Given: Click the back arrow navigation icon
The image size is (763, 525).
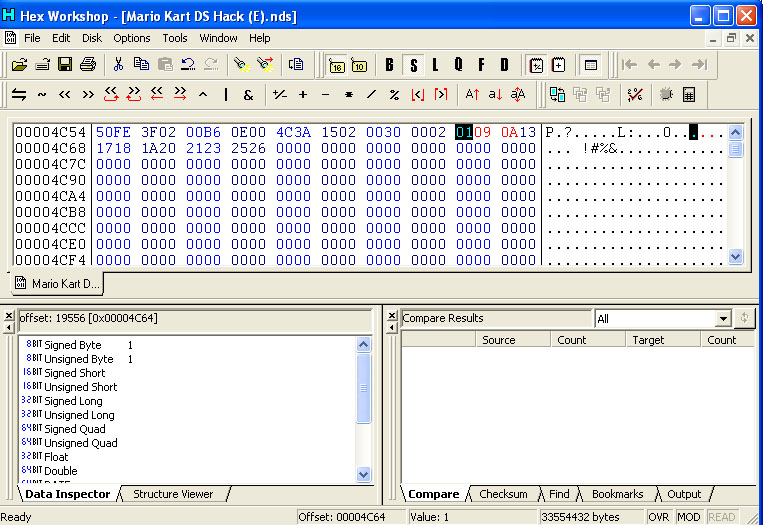Looking at the screenshot, I should tap(653, 65).
